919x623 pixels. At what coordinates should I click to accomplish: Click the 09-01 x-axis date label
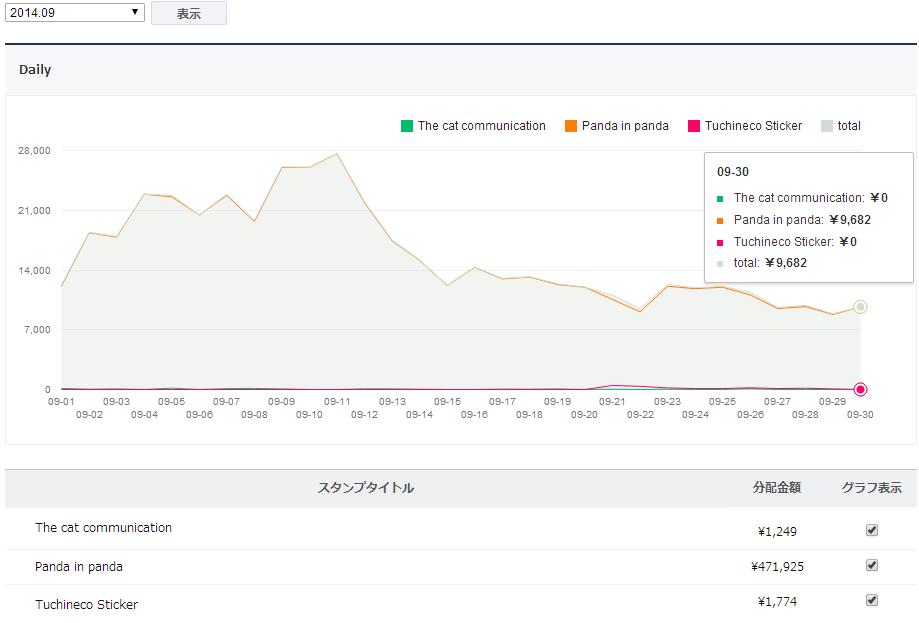coord(62,401)
